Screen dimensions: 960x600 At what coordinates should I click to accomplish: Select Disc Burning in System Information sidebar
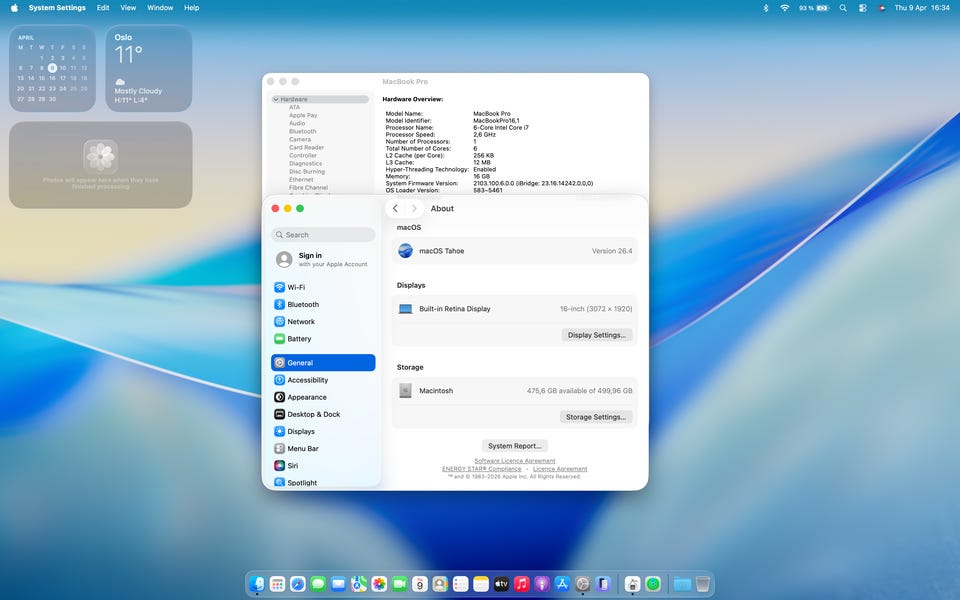307,171
